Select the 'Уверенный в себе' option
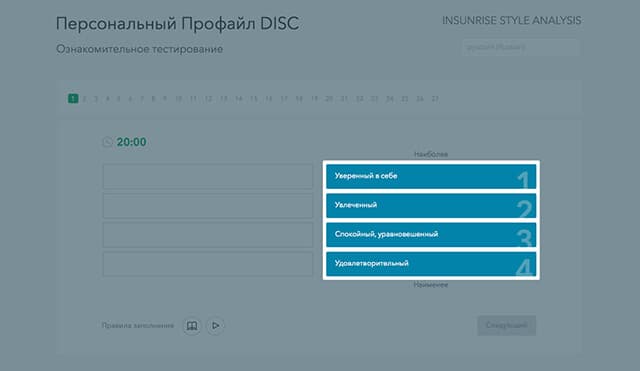 (x=431, y=176)
